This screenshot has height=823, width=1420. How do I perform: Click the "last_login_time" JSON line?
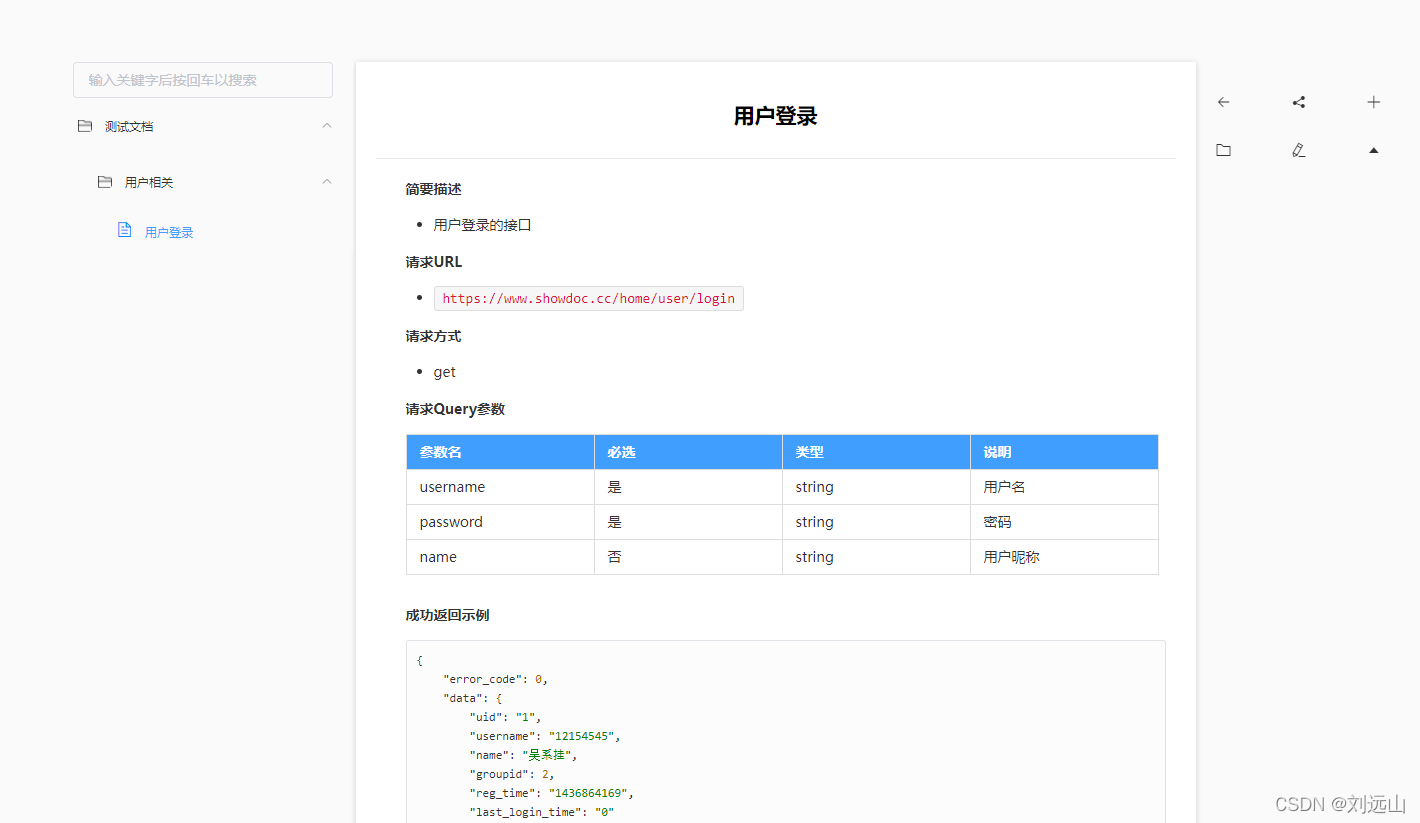click(542, 812)
